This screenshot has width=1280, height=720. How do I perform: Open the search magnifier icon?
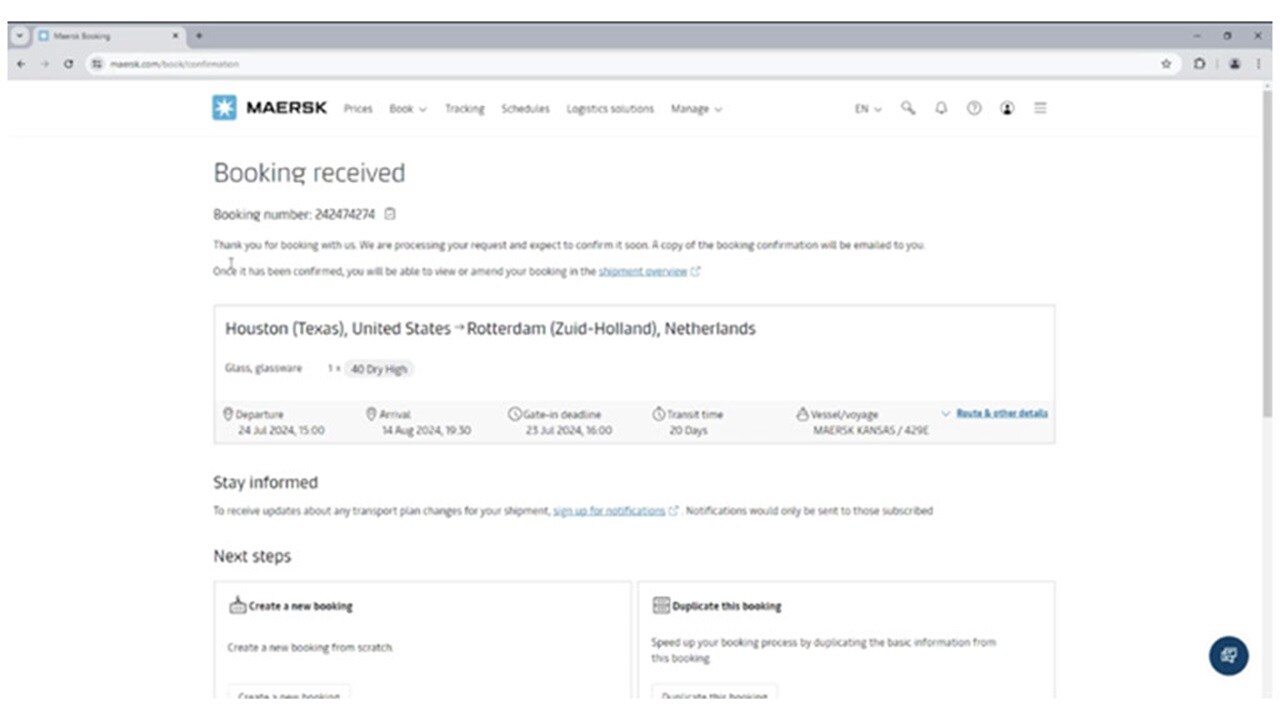tap(908, 108)
